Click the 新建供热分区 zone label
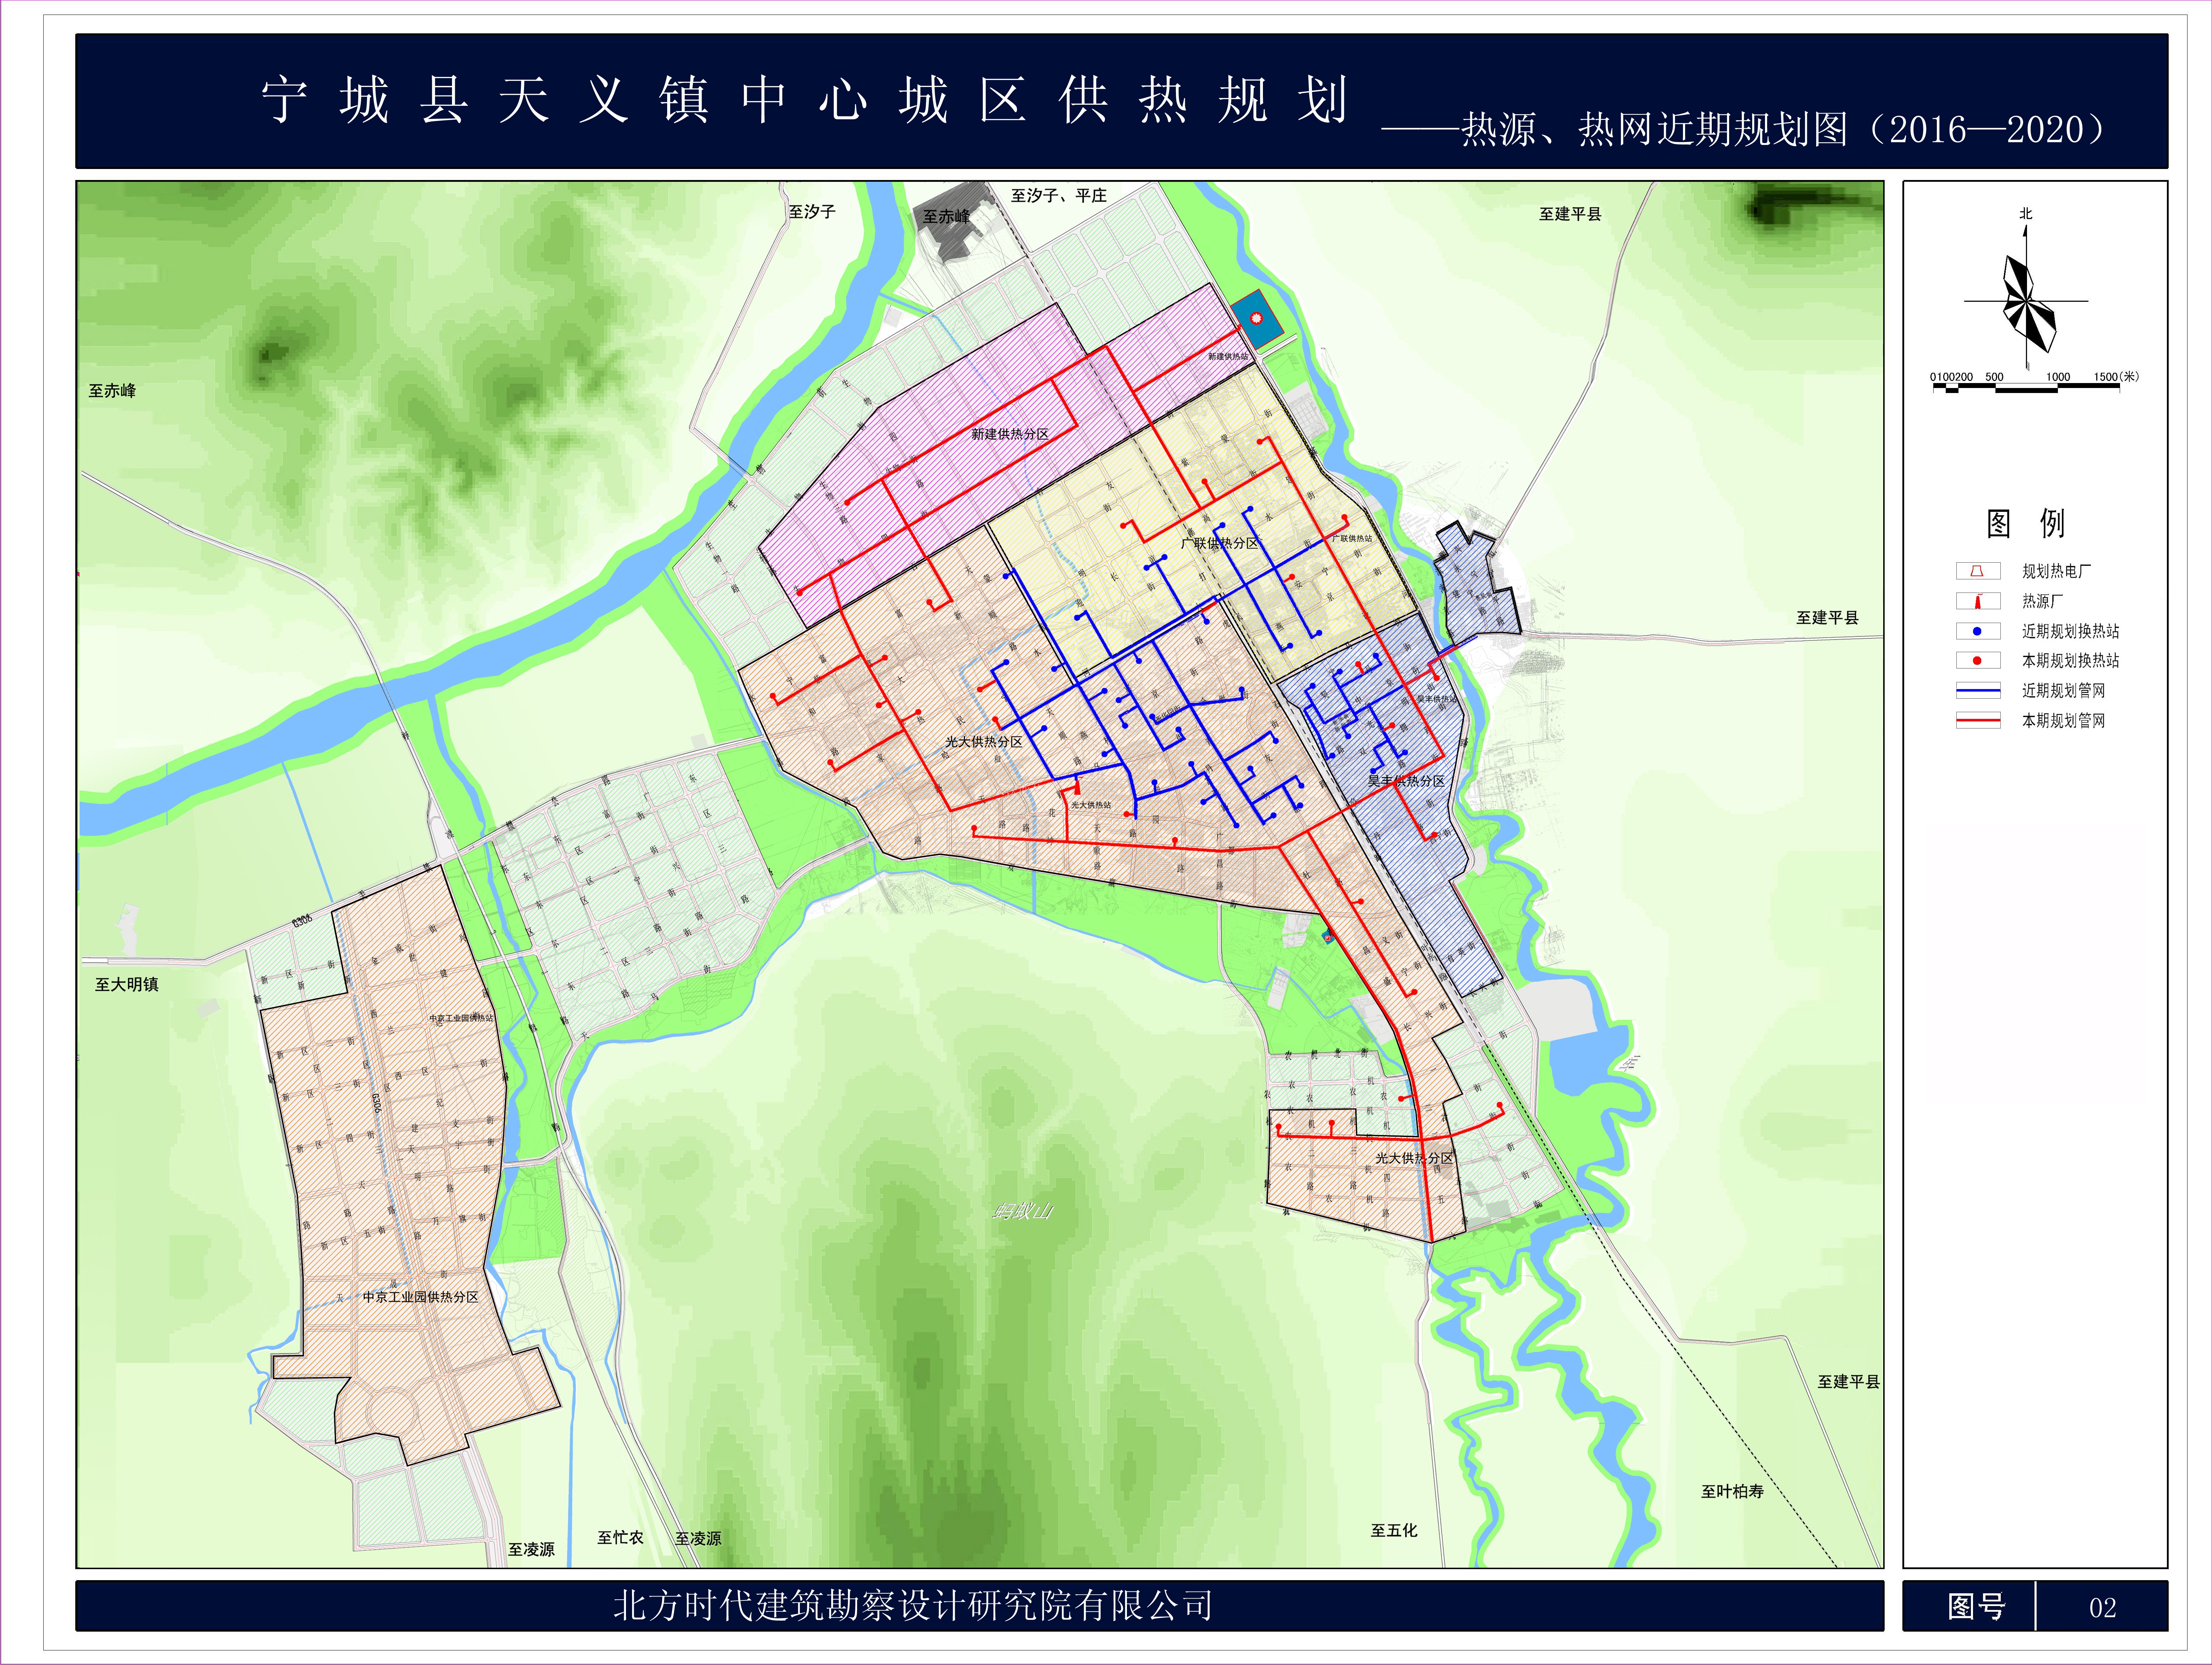2212x1665 pixels. 1010,434
